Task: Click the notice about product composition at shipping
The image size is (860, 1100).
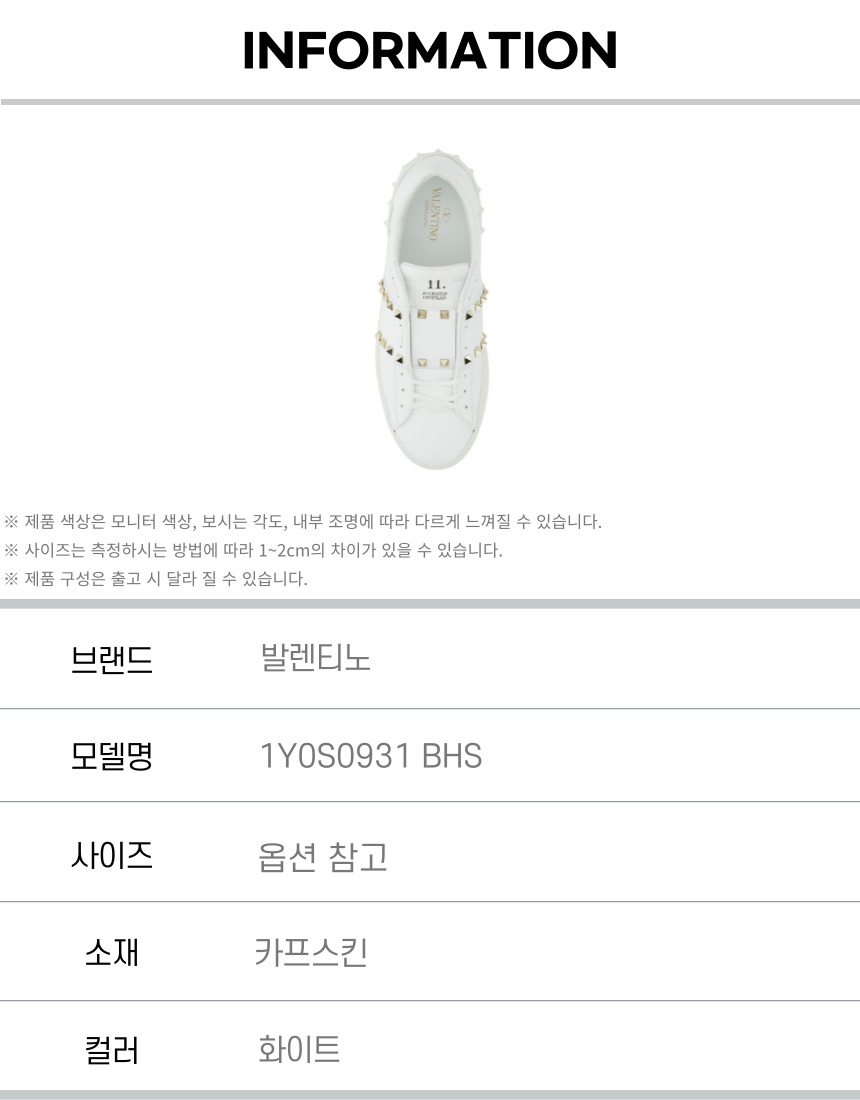Action: point(156,578)
